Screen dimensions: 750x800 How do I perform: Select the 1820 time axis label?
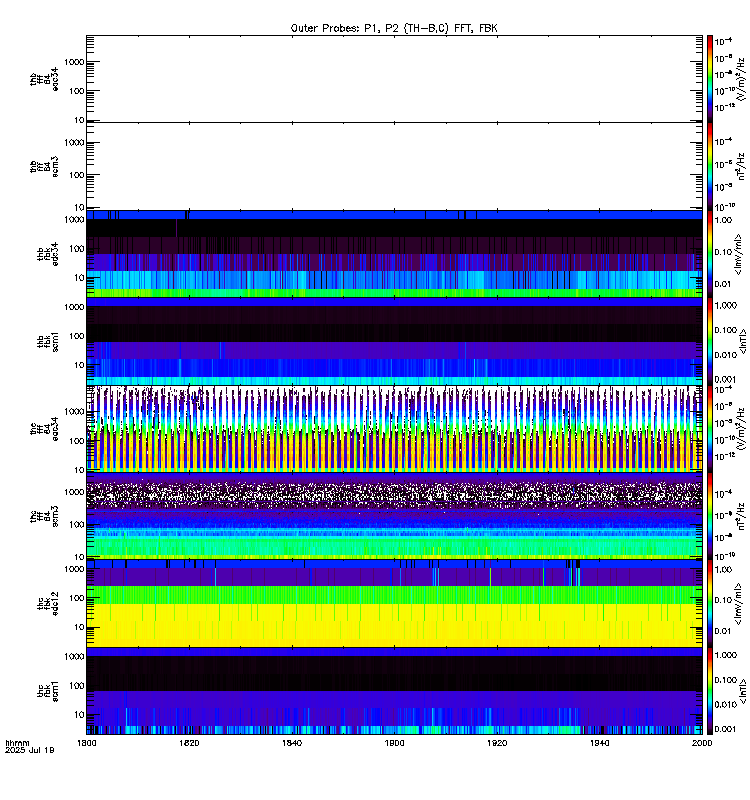pyautogui.click(x=189, y=743)
